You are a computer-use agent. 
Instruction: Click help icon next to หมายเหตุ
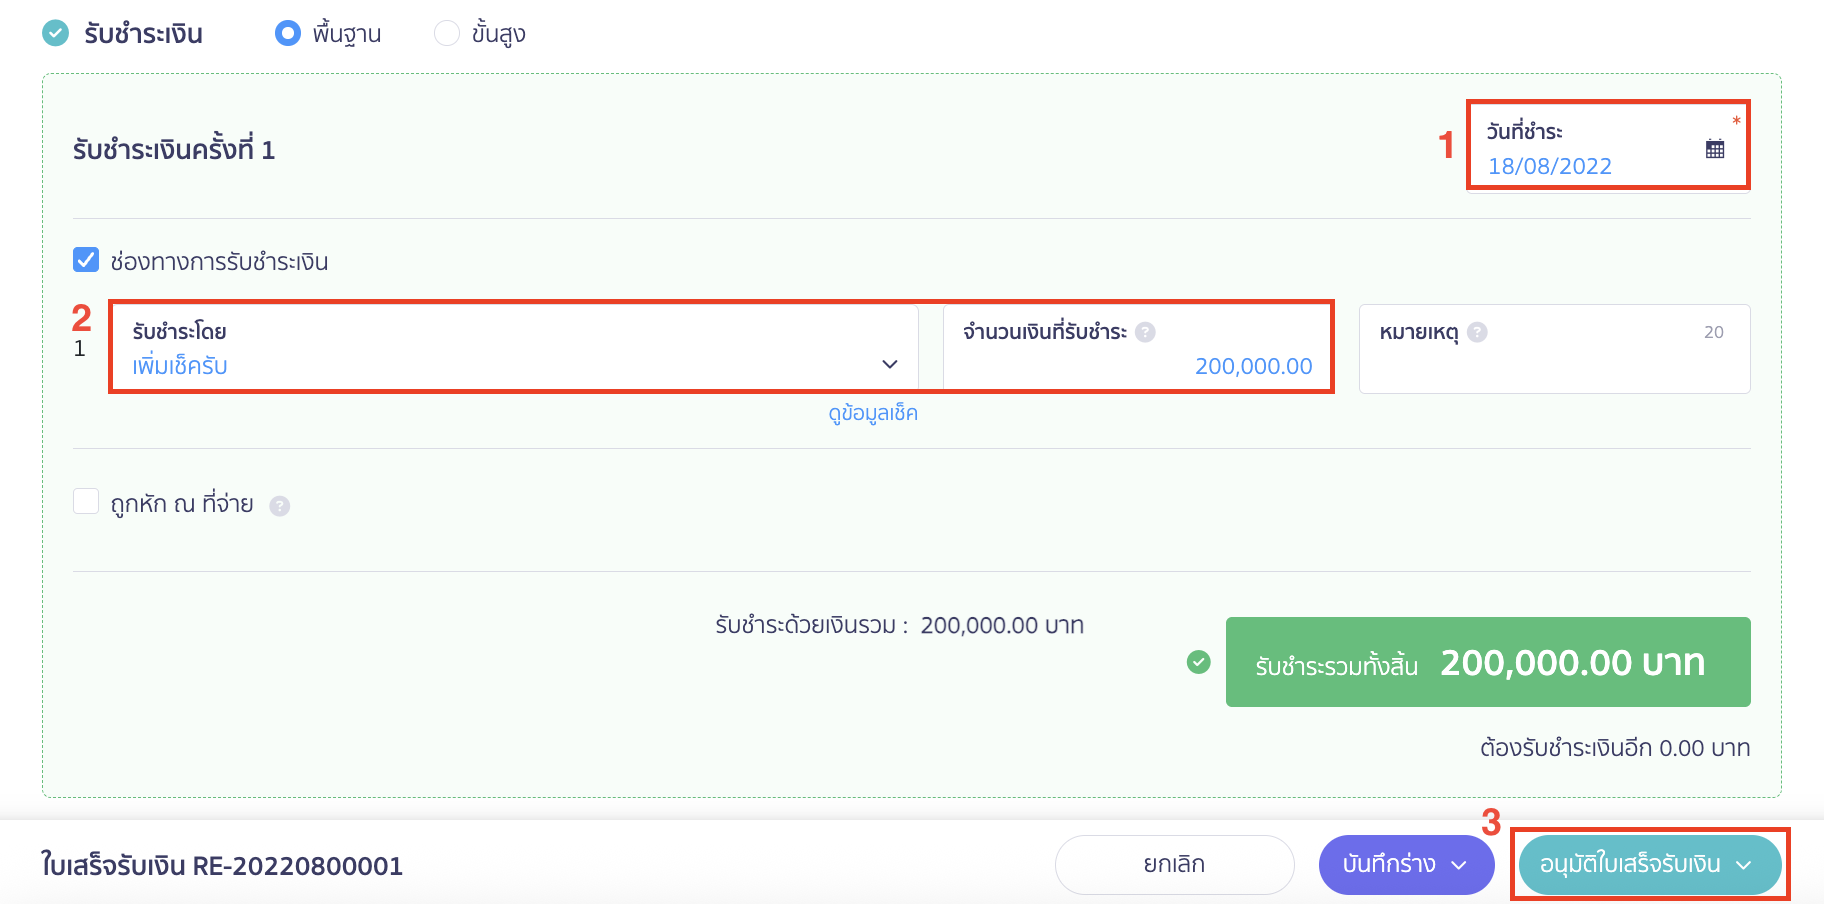[1477, 332]
